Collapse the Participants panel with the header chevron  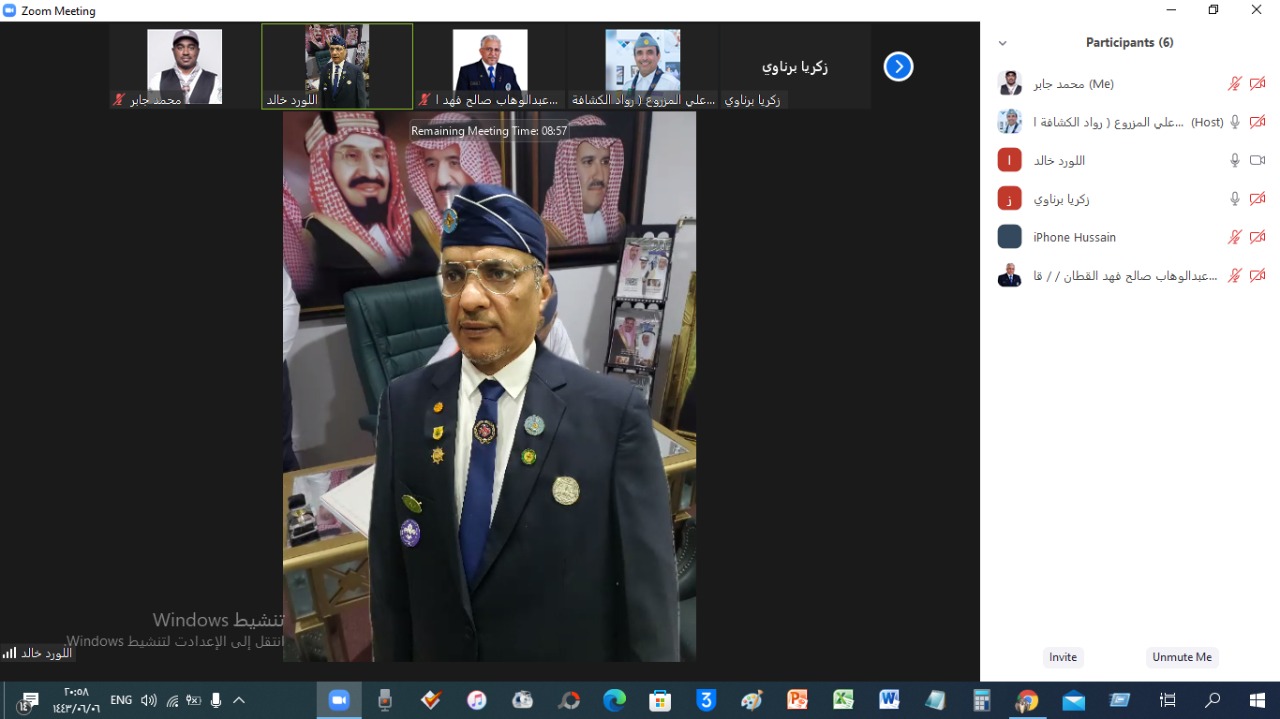[x=1003, y=43]
